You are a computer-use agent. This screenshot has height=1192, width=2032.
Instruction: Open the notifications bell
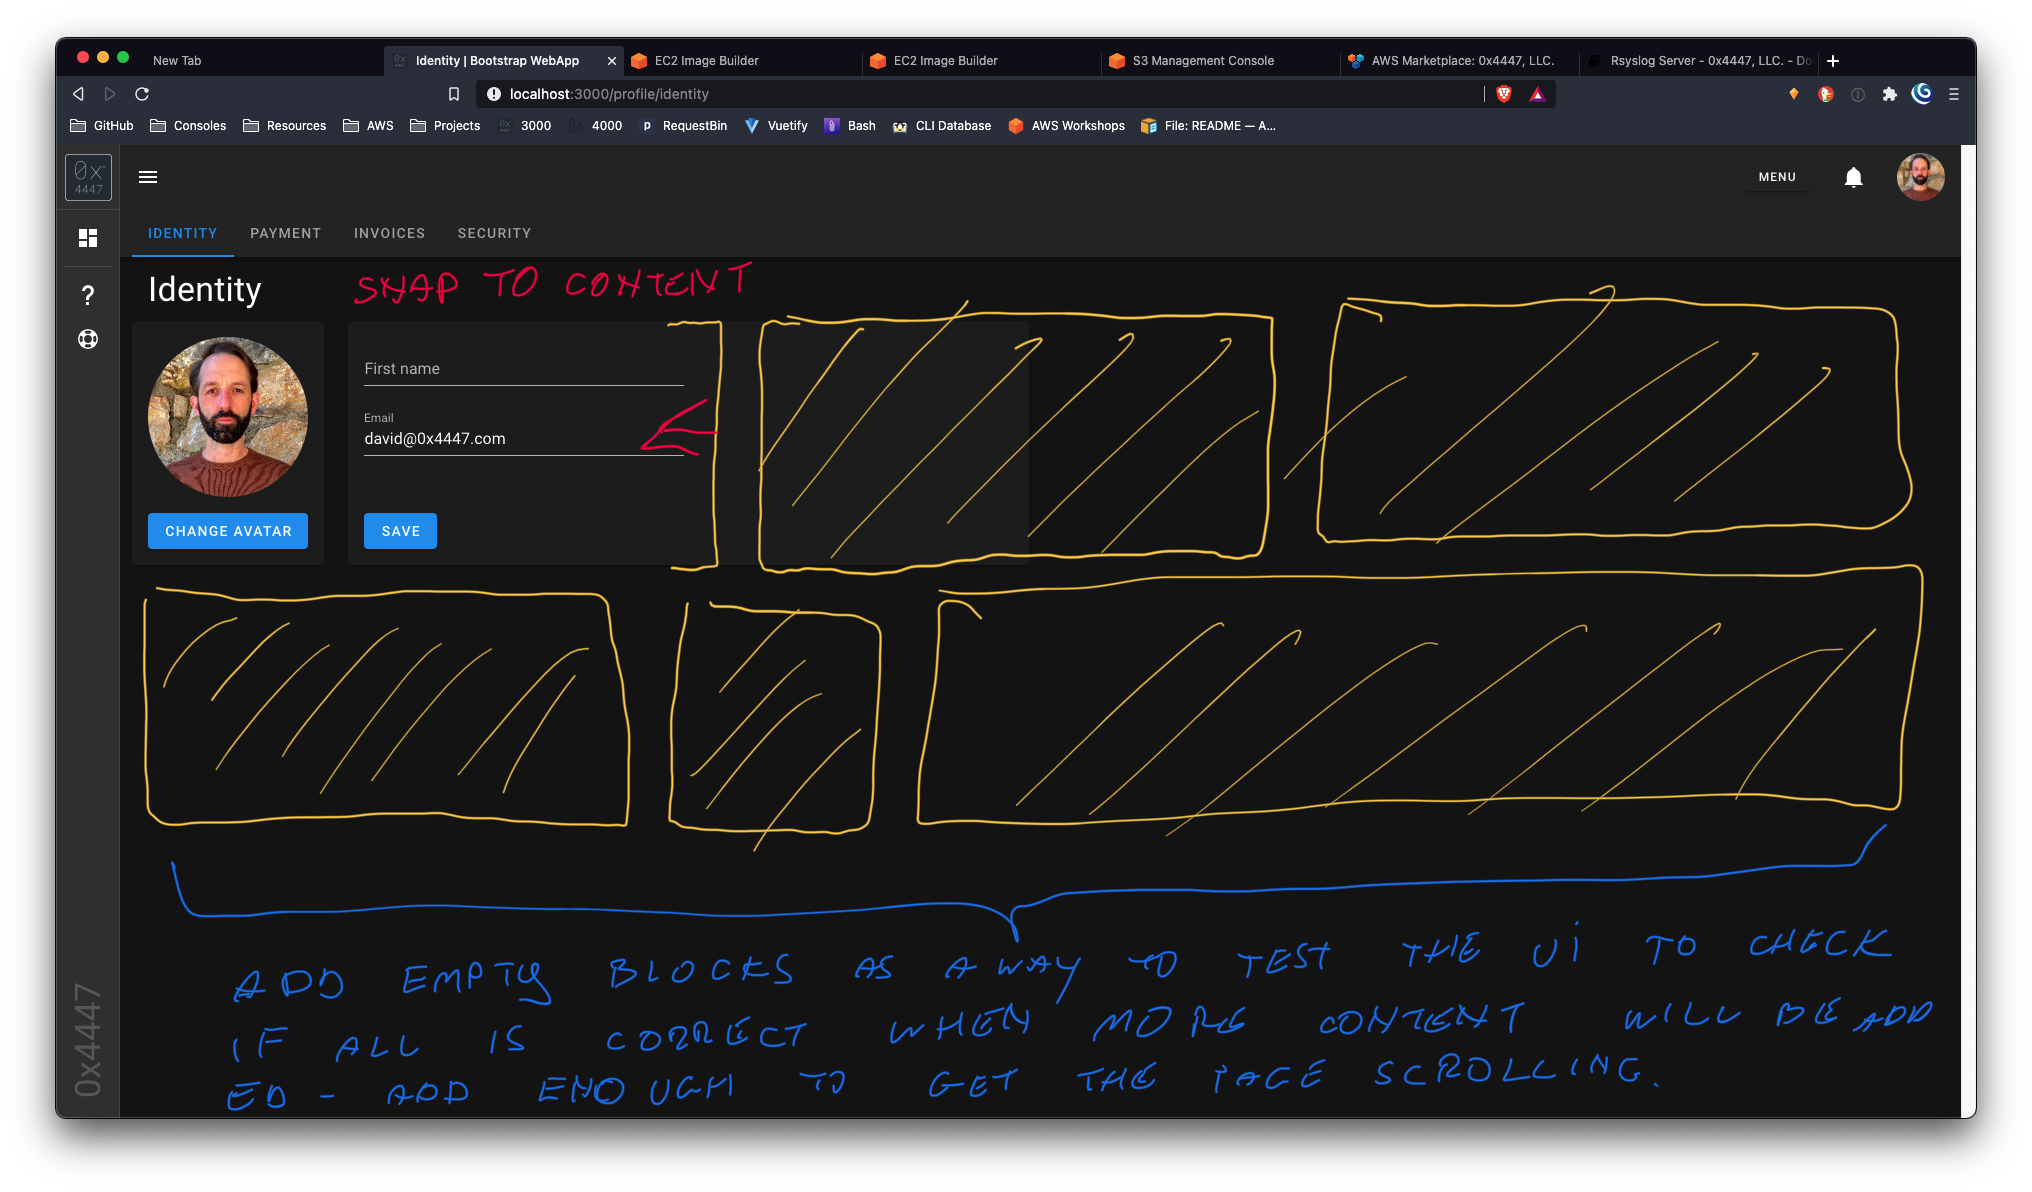point(1853,177)
